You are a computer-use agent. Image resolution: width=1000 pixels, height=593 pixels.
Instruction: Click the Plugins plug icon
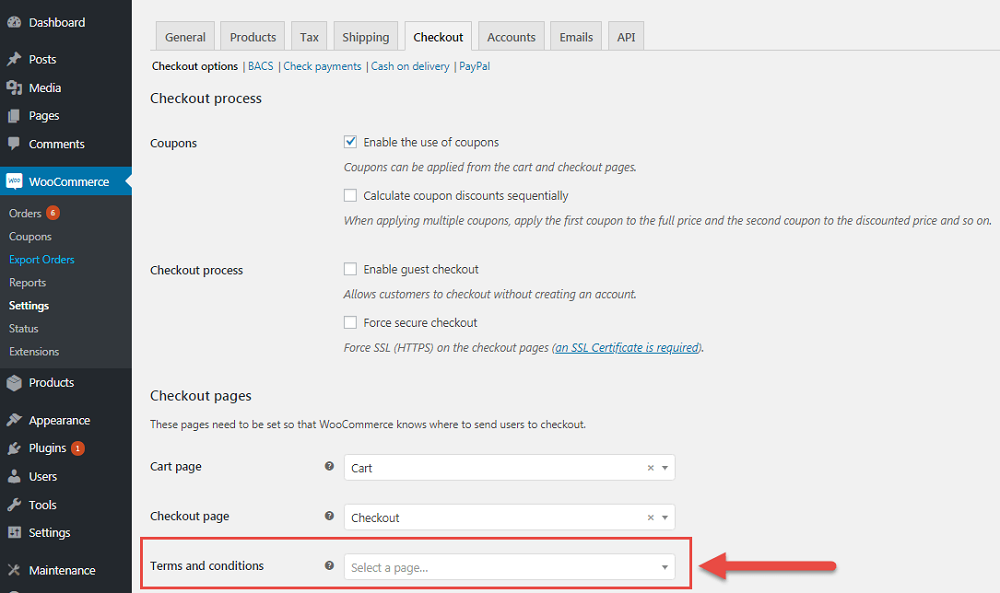[x=14, y=448]
